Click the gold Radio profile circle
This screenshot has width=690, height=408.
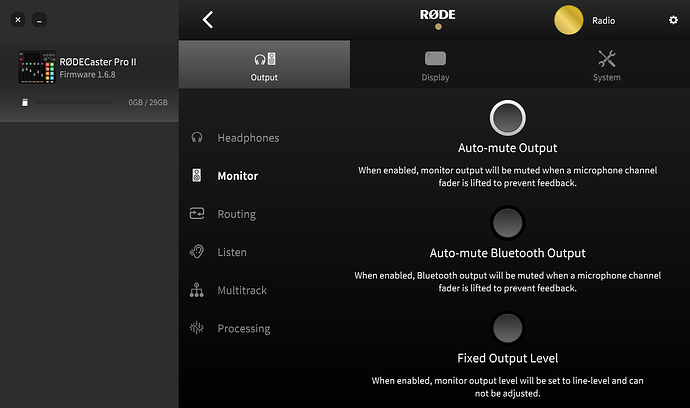click(x=570, y=20)
